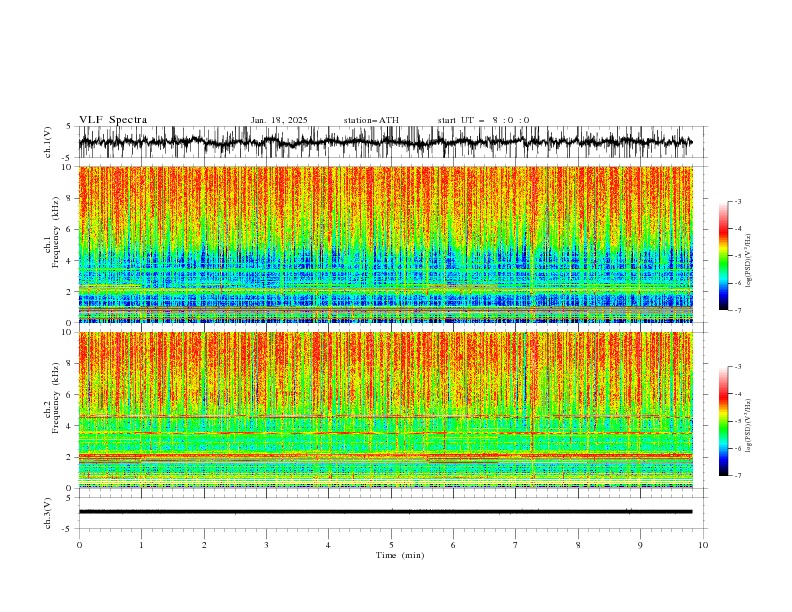Click the "10" kHz tick on ch.2 frequency axis
The height and width of the screenshot is (612, 792).
(68, 332)
